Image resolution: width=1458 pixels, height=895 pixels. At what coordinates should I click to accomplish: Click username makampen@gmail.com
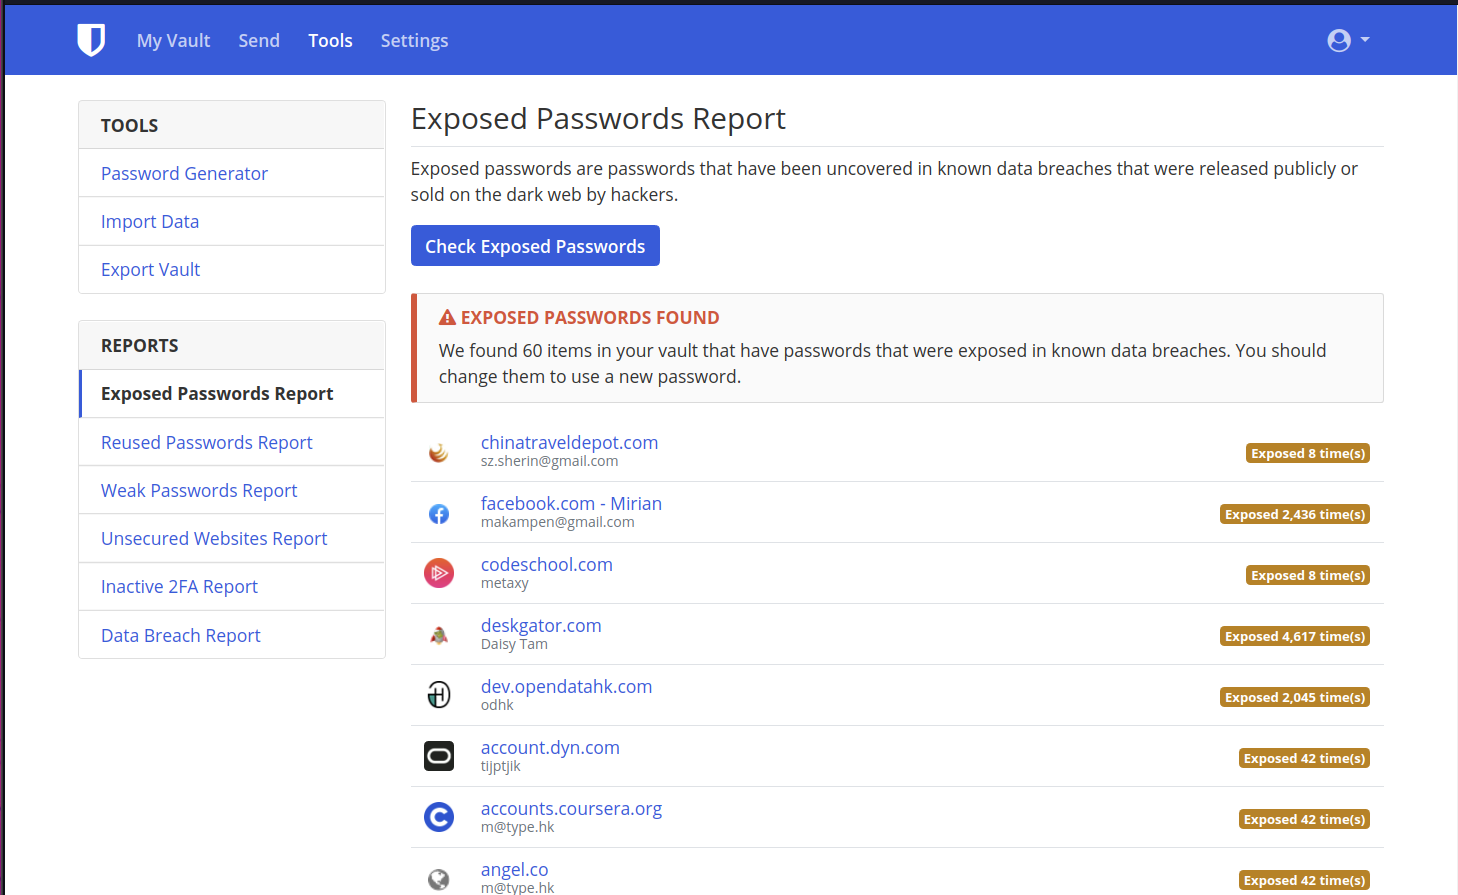point(557,522)
